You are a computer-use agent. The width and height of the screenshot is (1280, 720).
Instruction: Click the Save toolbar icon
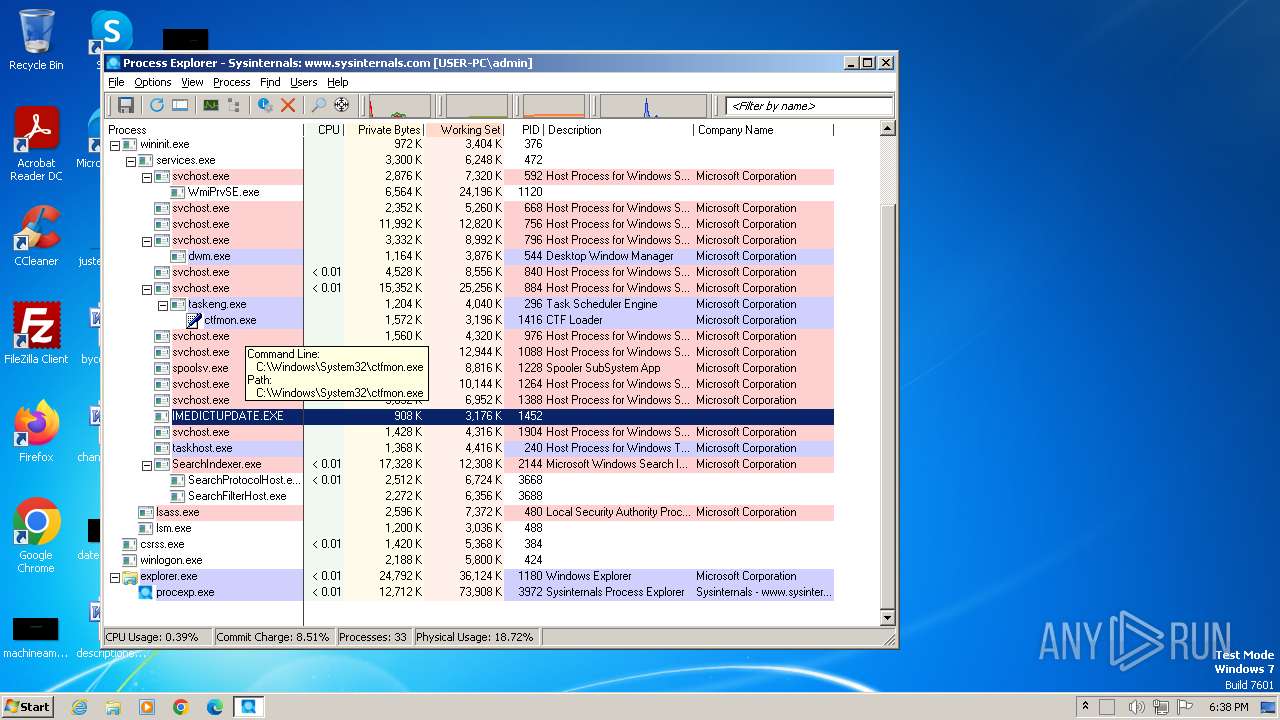click(x=126, y=105)
